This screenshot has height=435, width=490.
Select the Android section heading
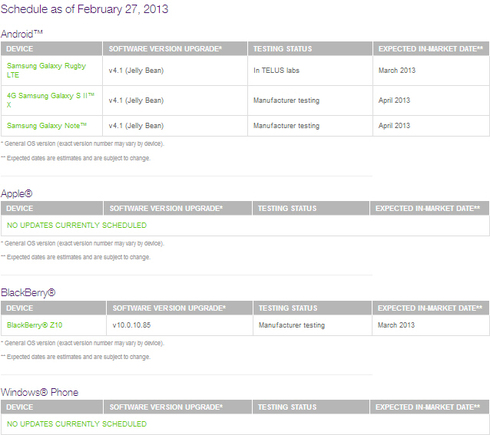(x=22, y=34)
